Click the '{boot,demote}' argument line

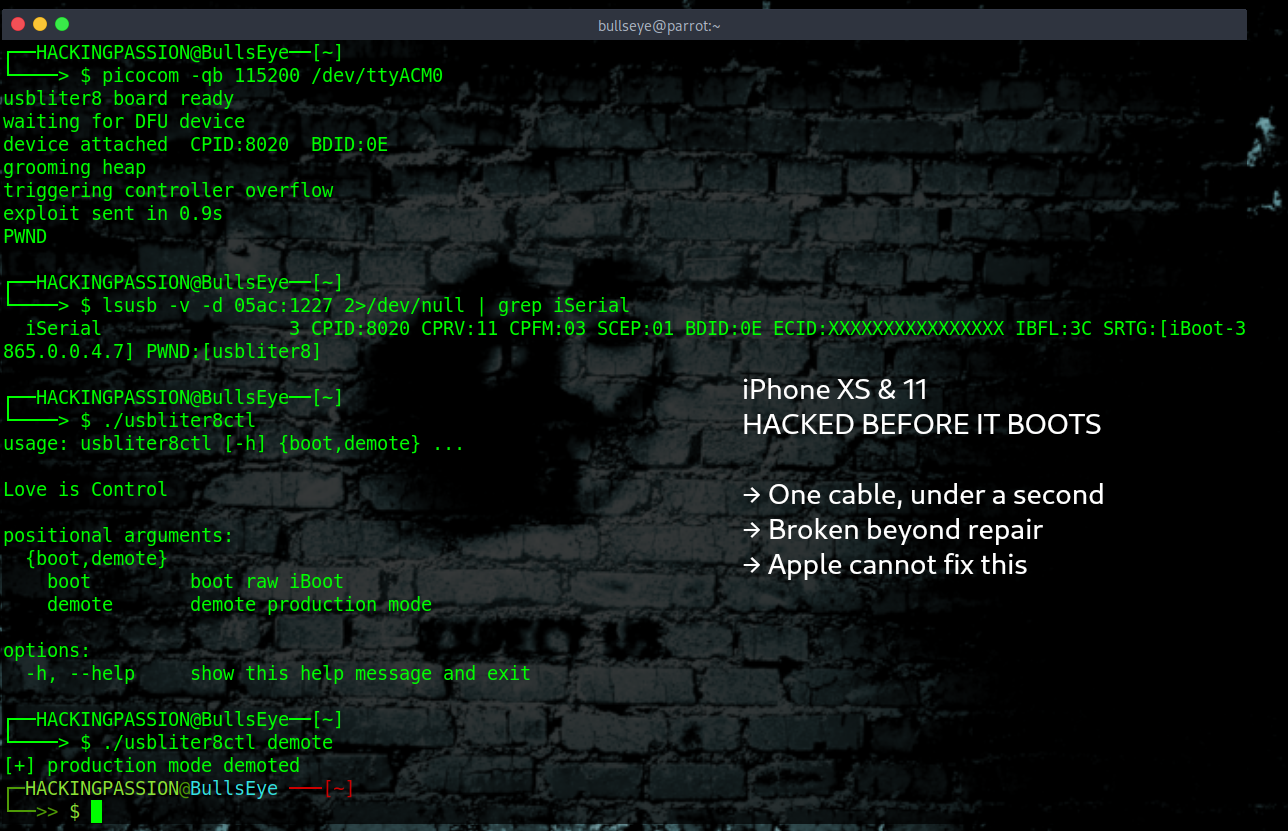point(97,559)
